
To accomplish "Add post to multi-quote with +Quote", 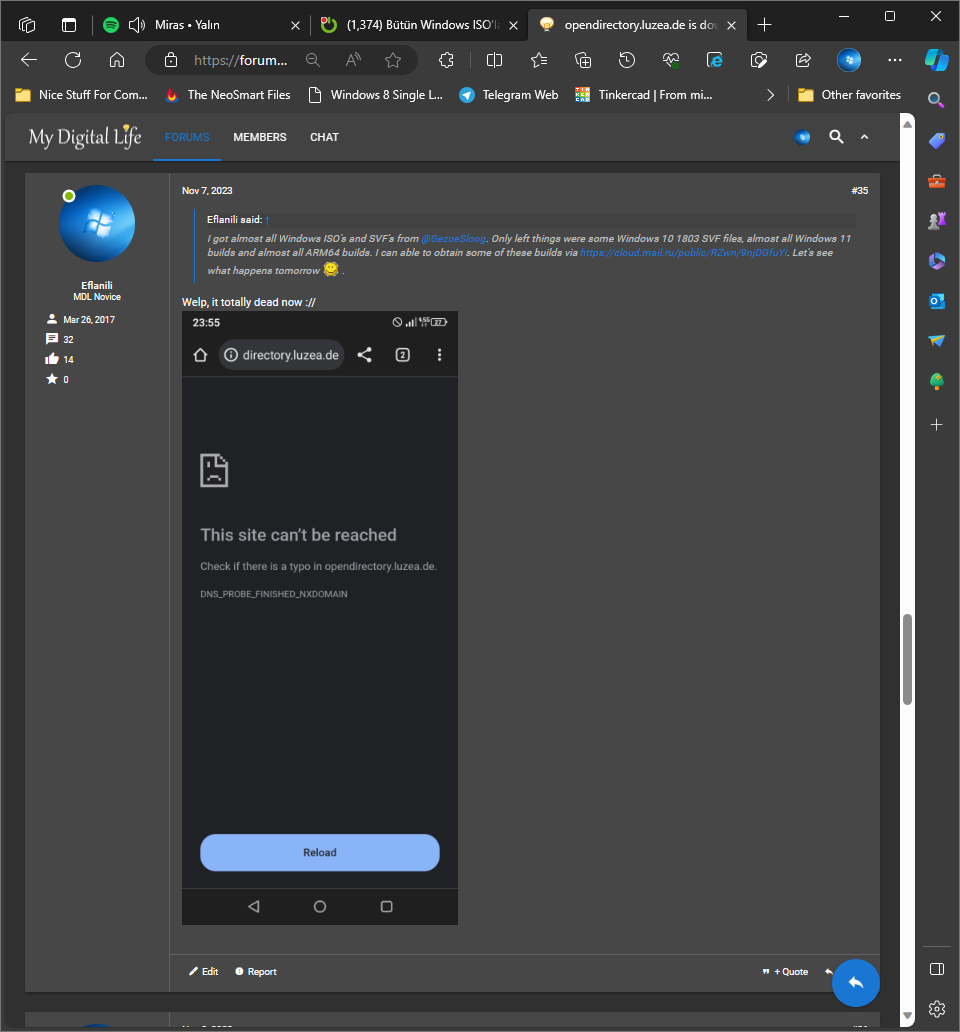I will (785, 971).
